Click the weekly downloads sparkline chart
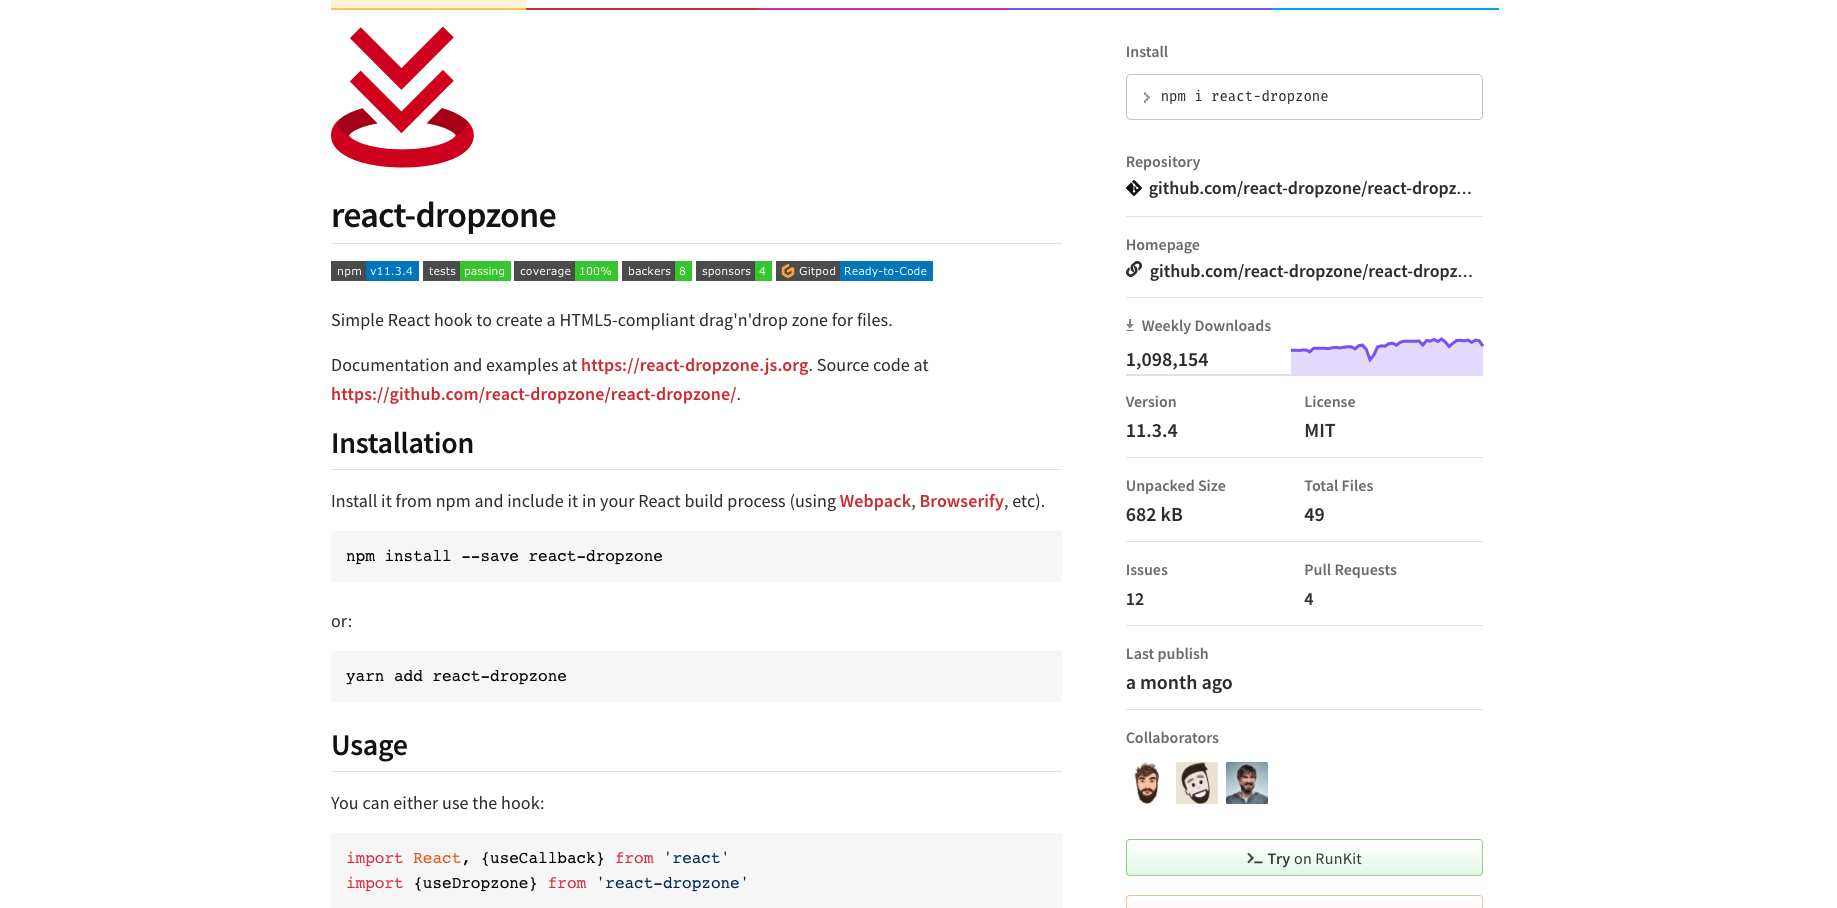The height and width of the screenshot is (908, 1837). tap(1387, 356)
